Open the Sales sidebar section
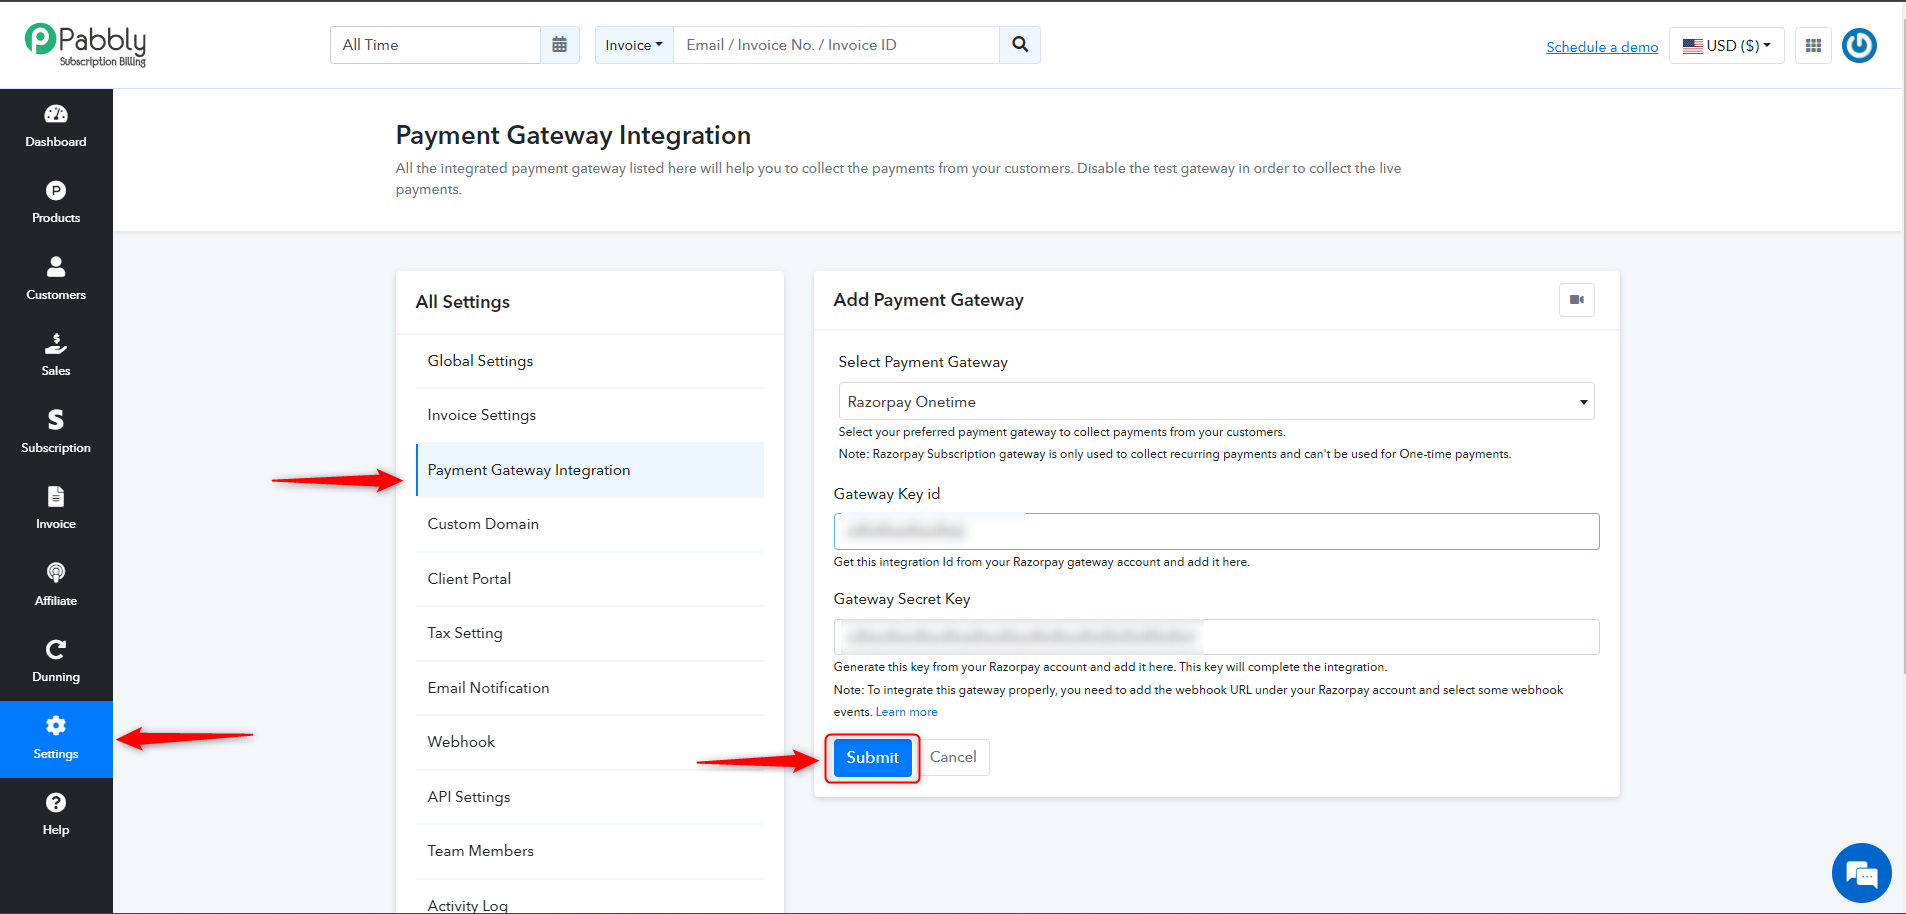The image size is (1906, 914). [x=56, y=356]
